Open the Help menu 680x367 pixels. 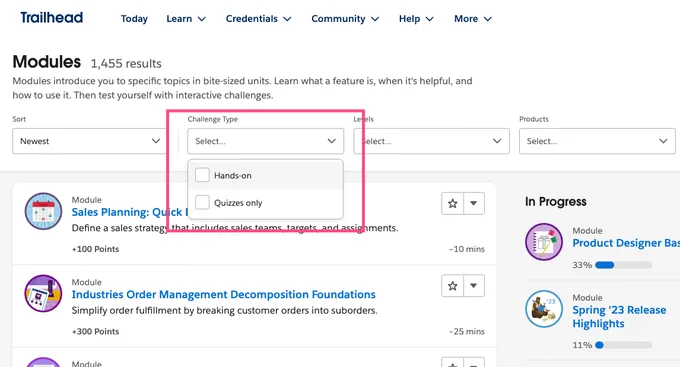(x=416, y=19)
